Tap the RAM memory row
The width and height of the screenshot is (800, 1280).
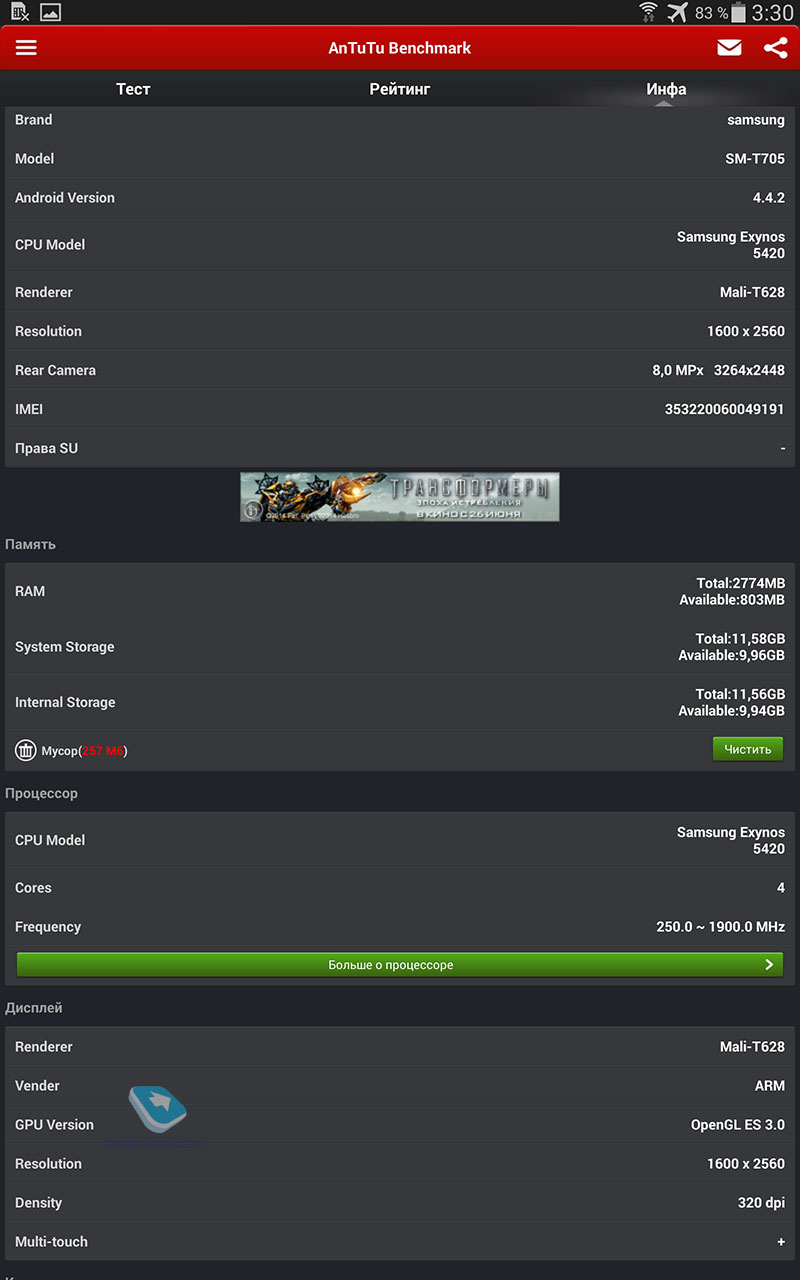(400, 591)
